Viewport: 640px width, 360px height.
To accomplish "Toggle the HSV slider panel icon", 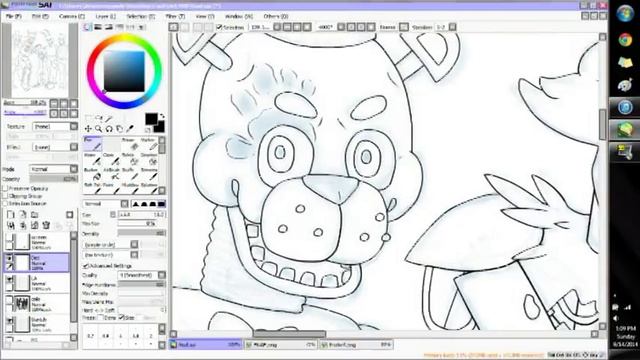I will point(109,27).
